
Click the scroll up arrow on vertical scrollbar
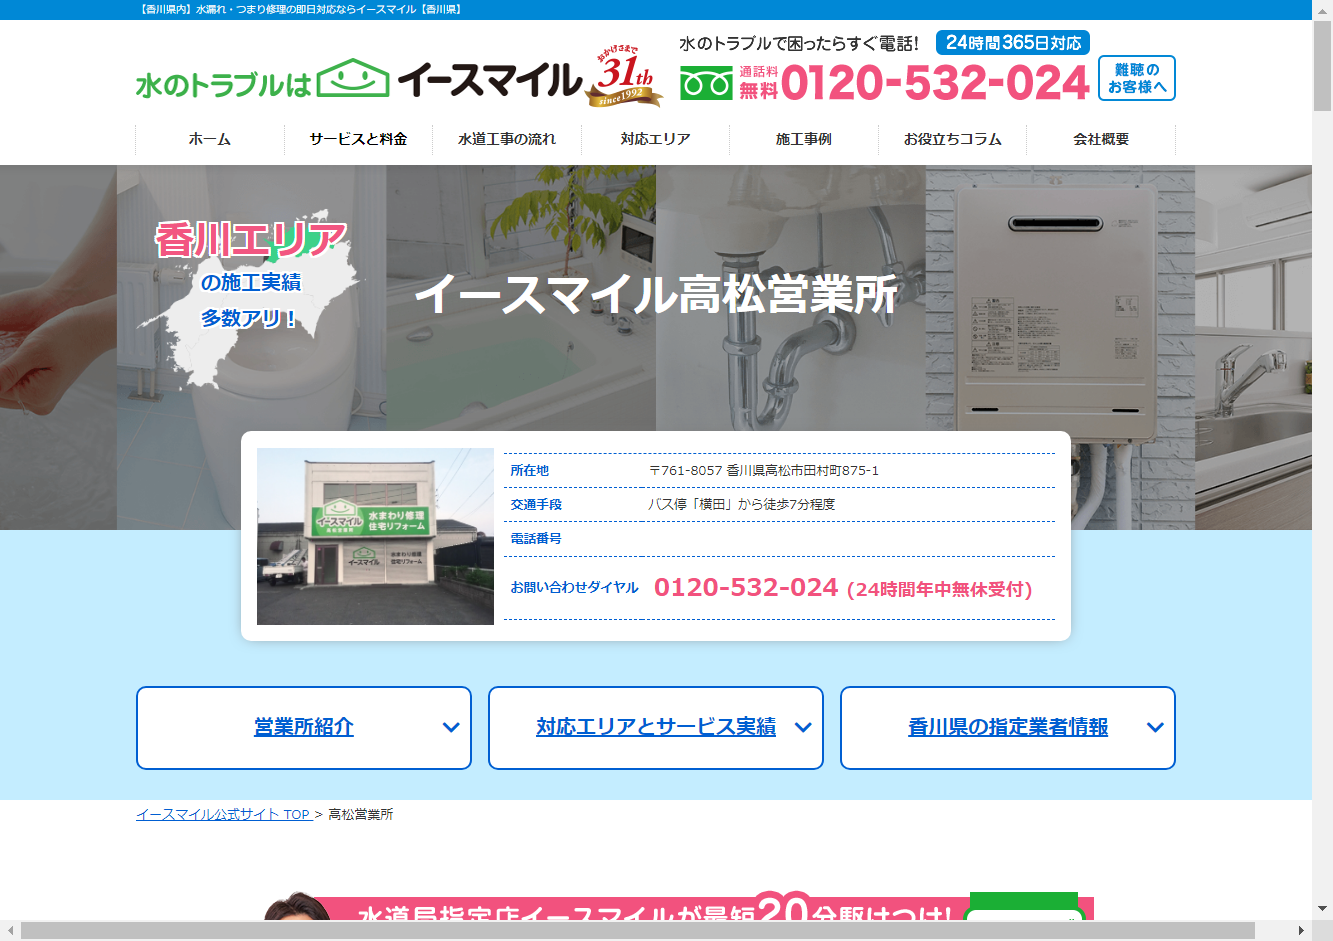pos(1322,9)
